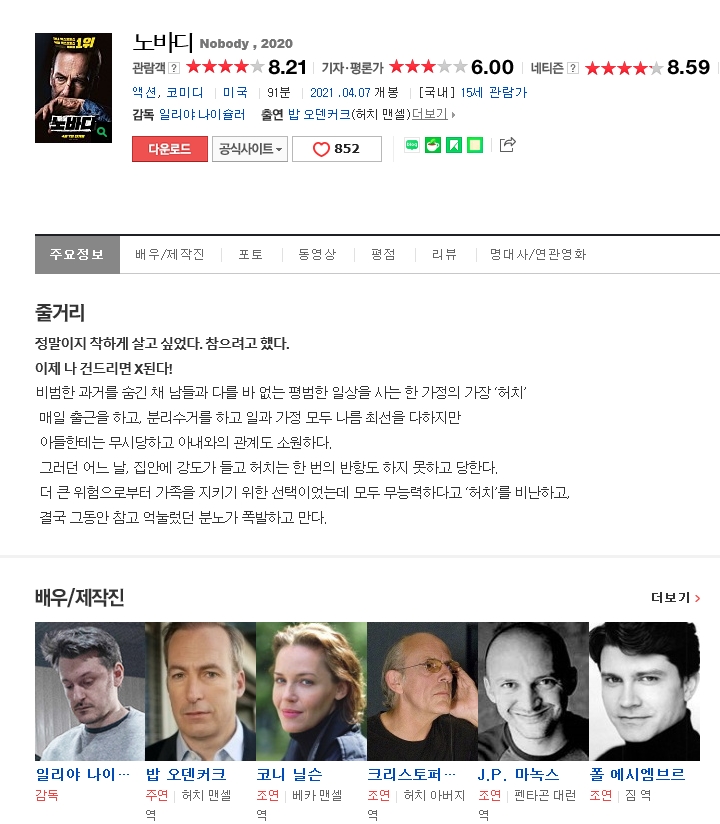Share to Naver Blog icon

412,145
